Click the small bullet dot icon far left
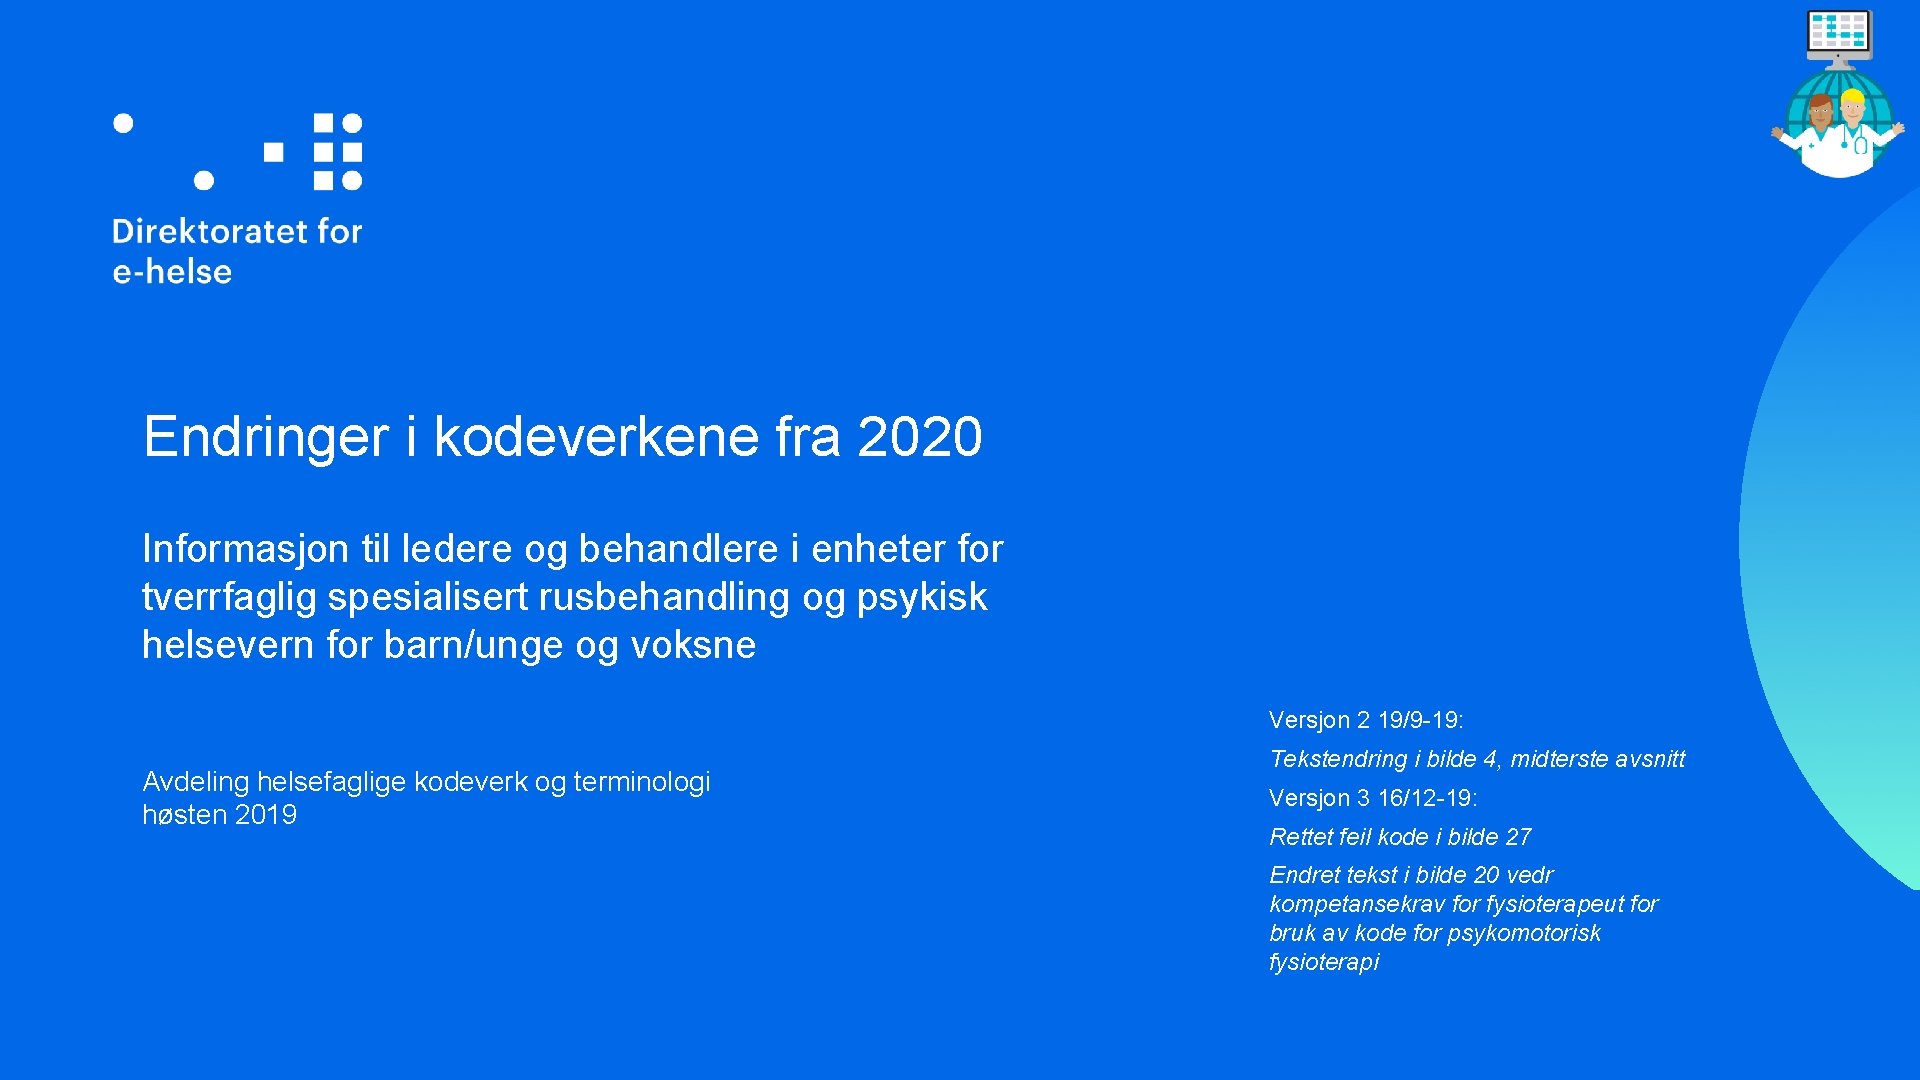This screenshot has height=1080, width=1920. click(x=117, y=117)
